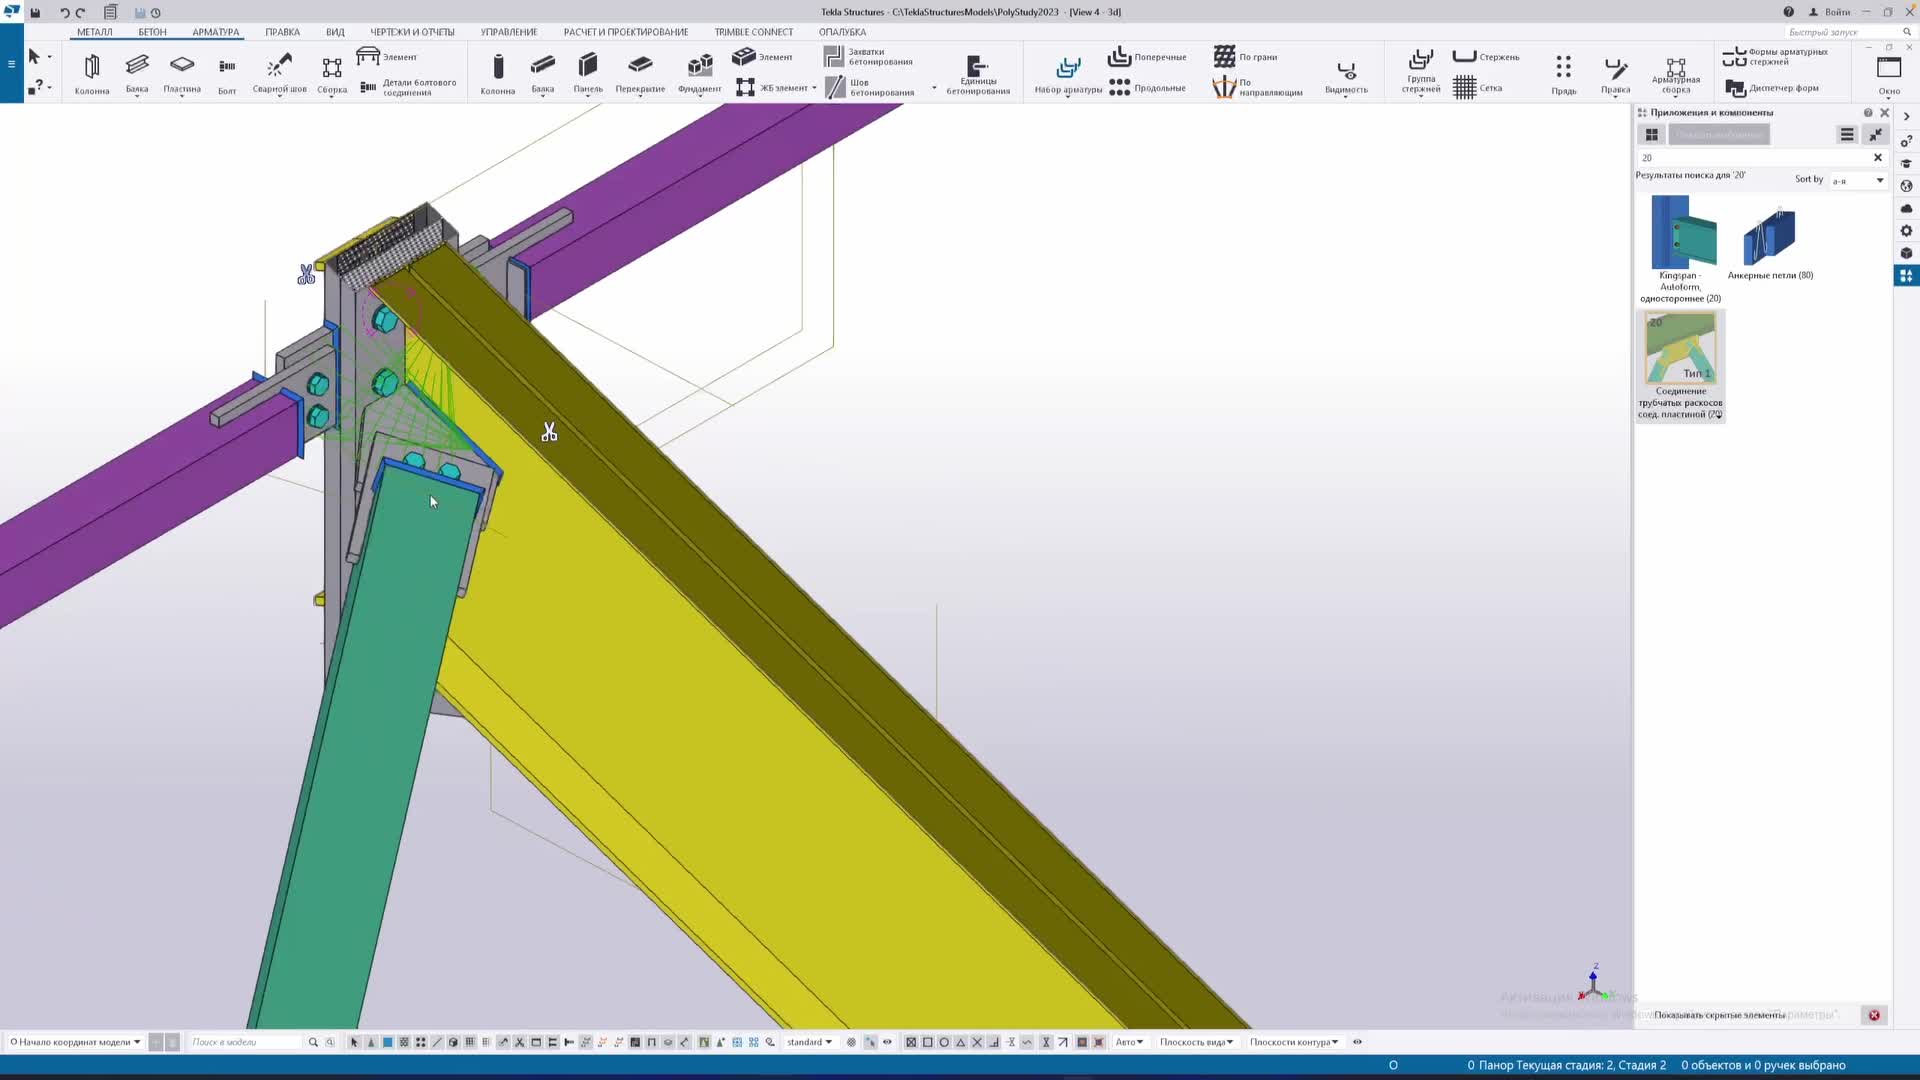This screenshot has width=1920, height=1080.
Task: Collapse the side pane with chevron
Action: tap(1906, 116)
